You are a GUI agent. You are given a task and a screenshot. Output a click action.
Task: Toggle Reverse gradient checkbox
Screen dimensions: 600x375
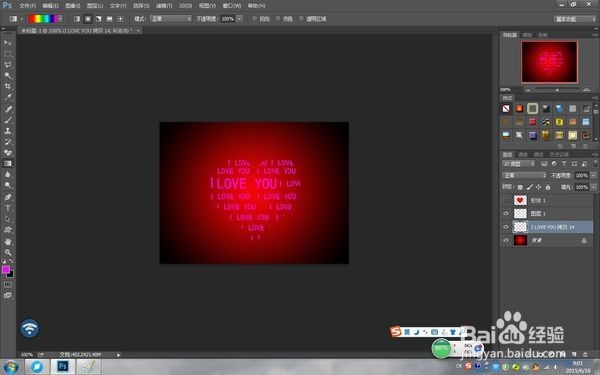[254, 18]
